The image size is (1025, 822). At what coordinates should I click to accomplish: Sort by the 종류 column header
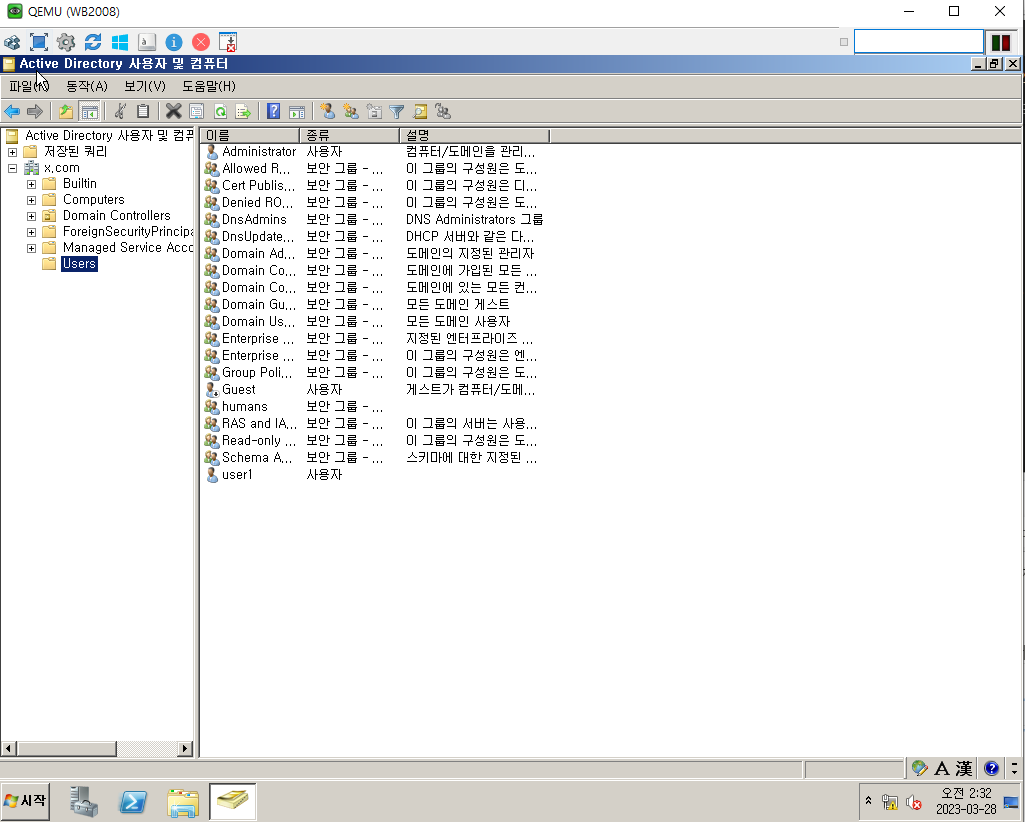coord(349,135)
